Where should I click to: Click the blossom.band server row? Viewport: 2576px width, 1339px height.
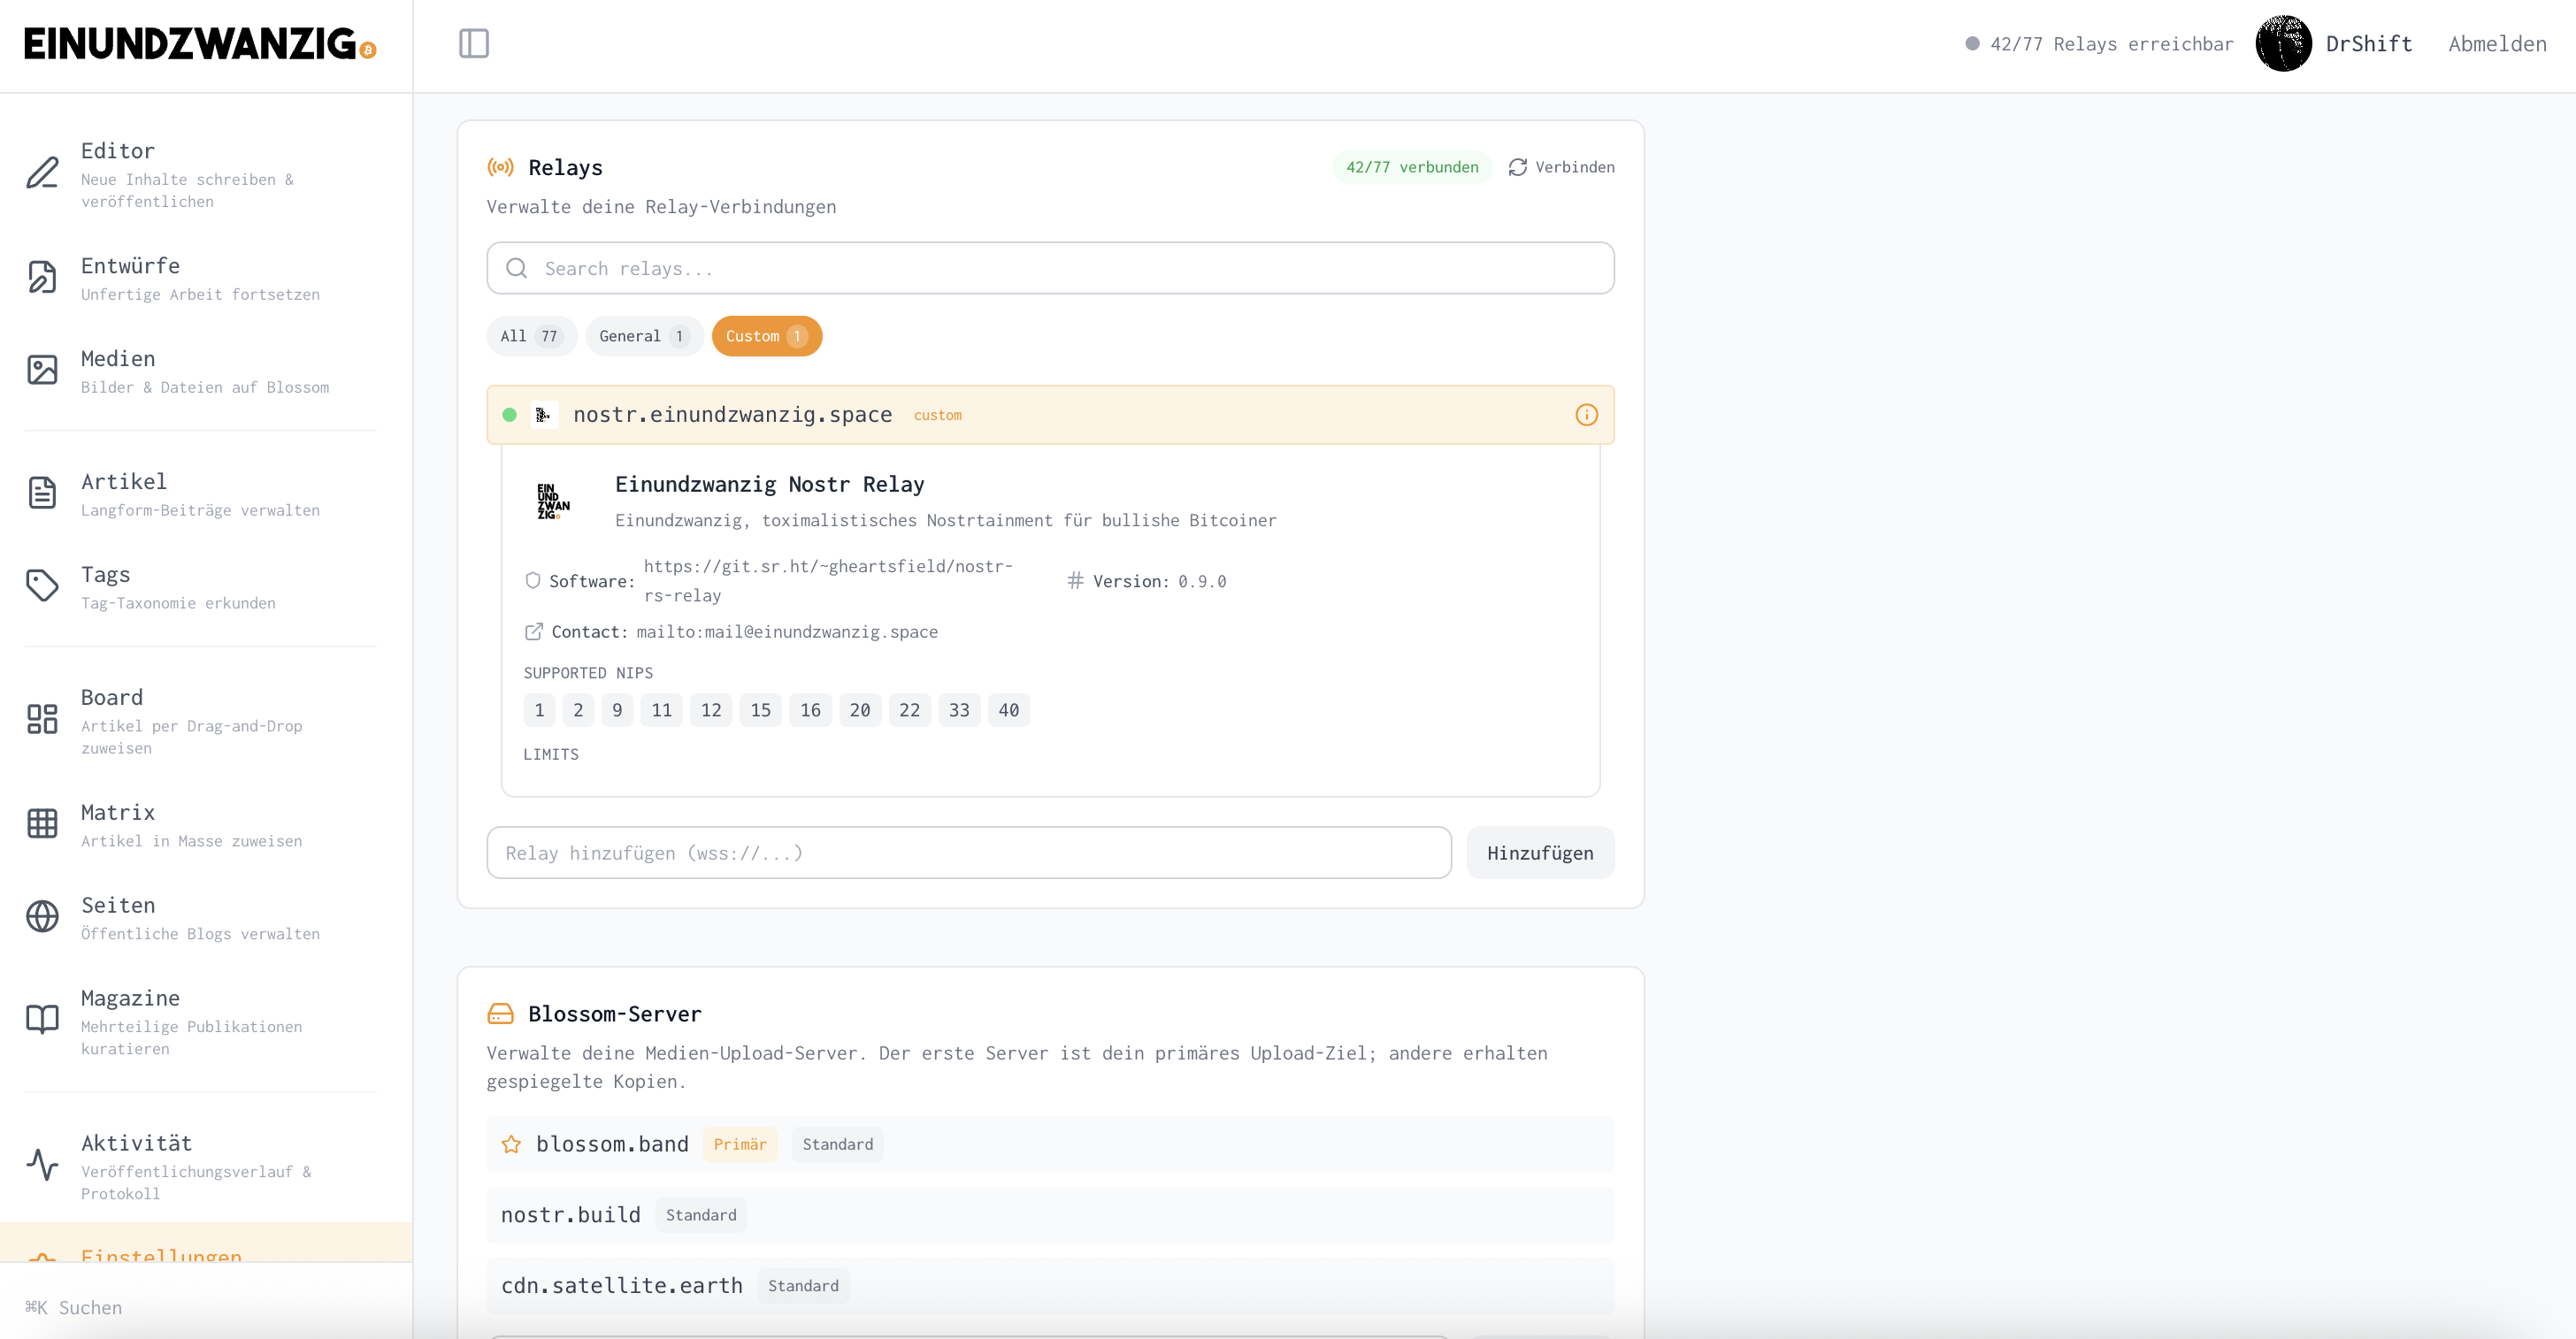[x=1050, y=1145]
